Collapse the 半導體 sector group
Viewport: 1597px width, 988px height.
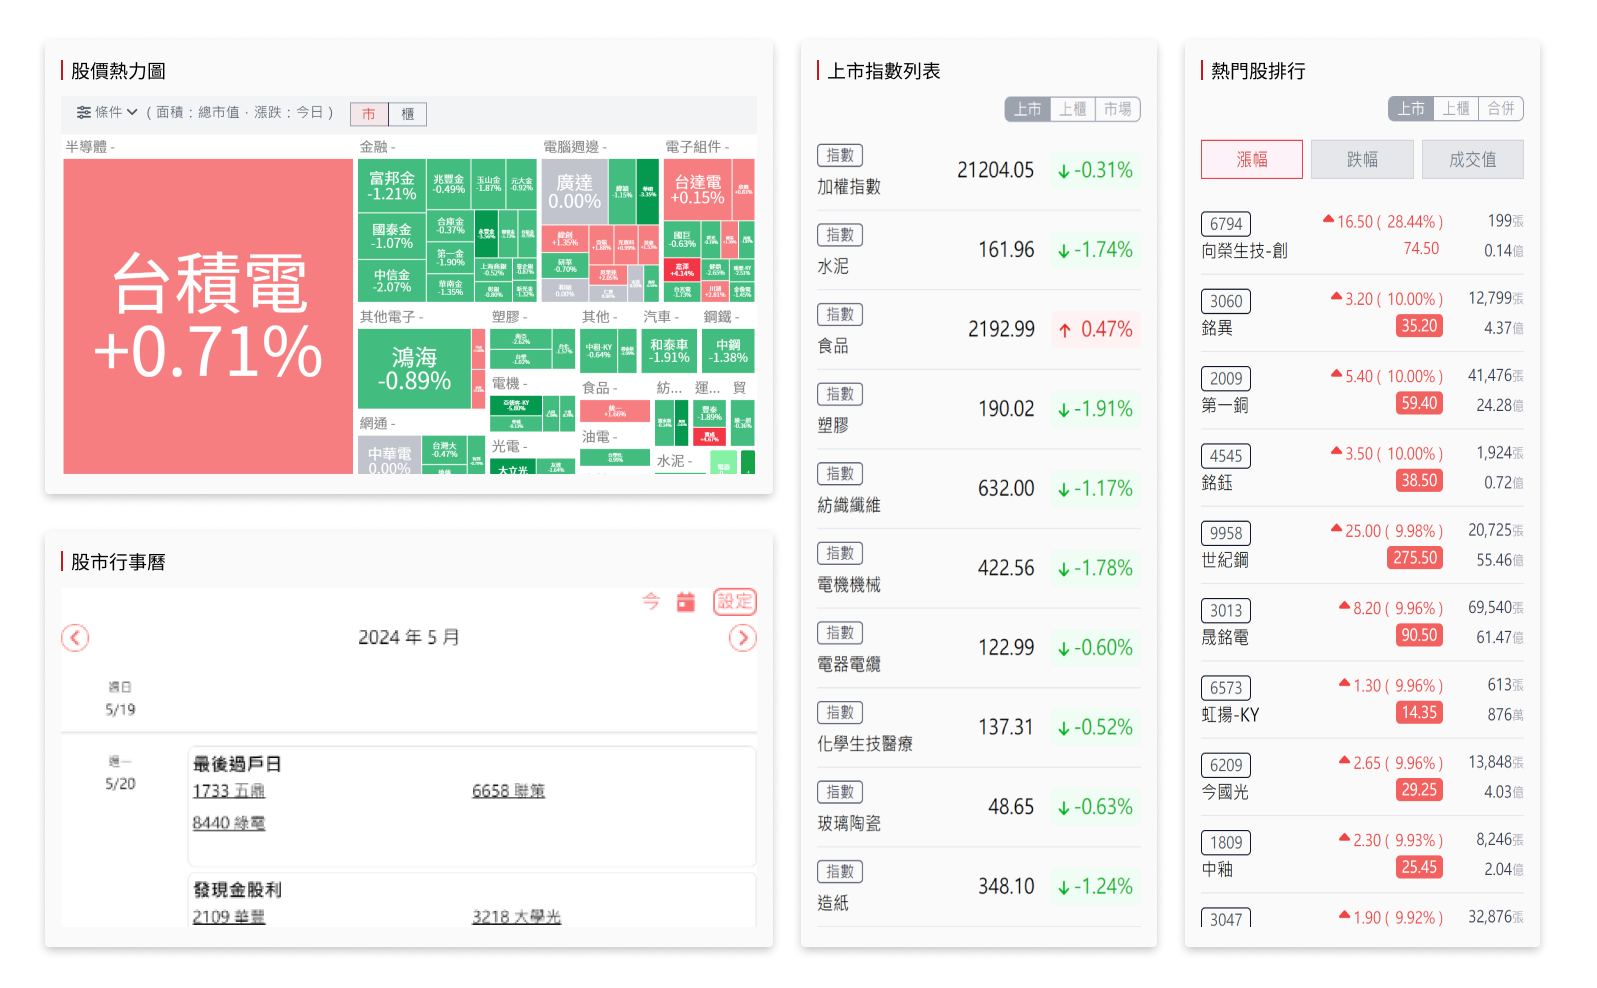click(90, 147)
